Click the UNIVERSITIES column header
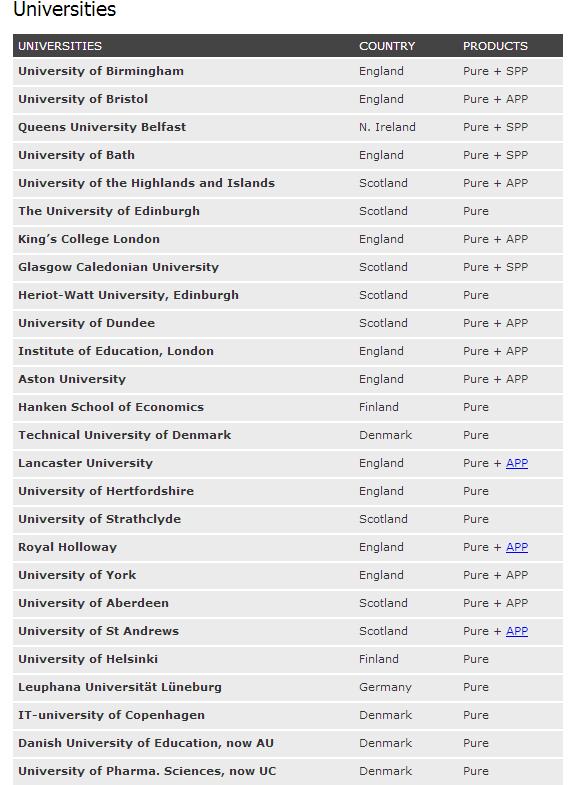 60,46
